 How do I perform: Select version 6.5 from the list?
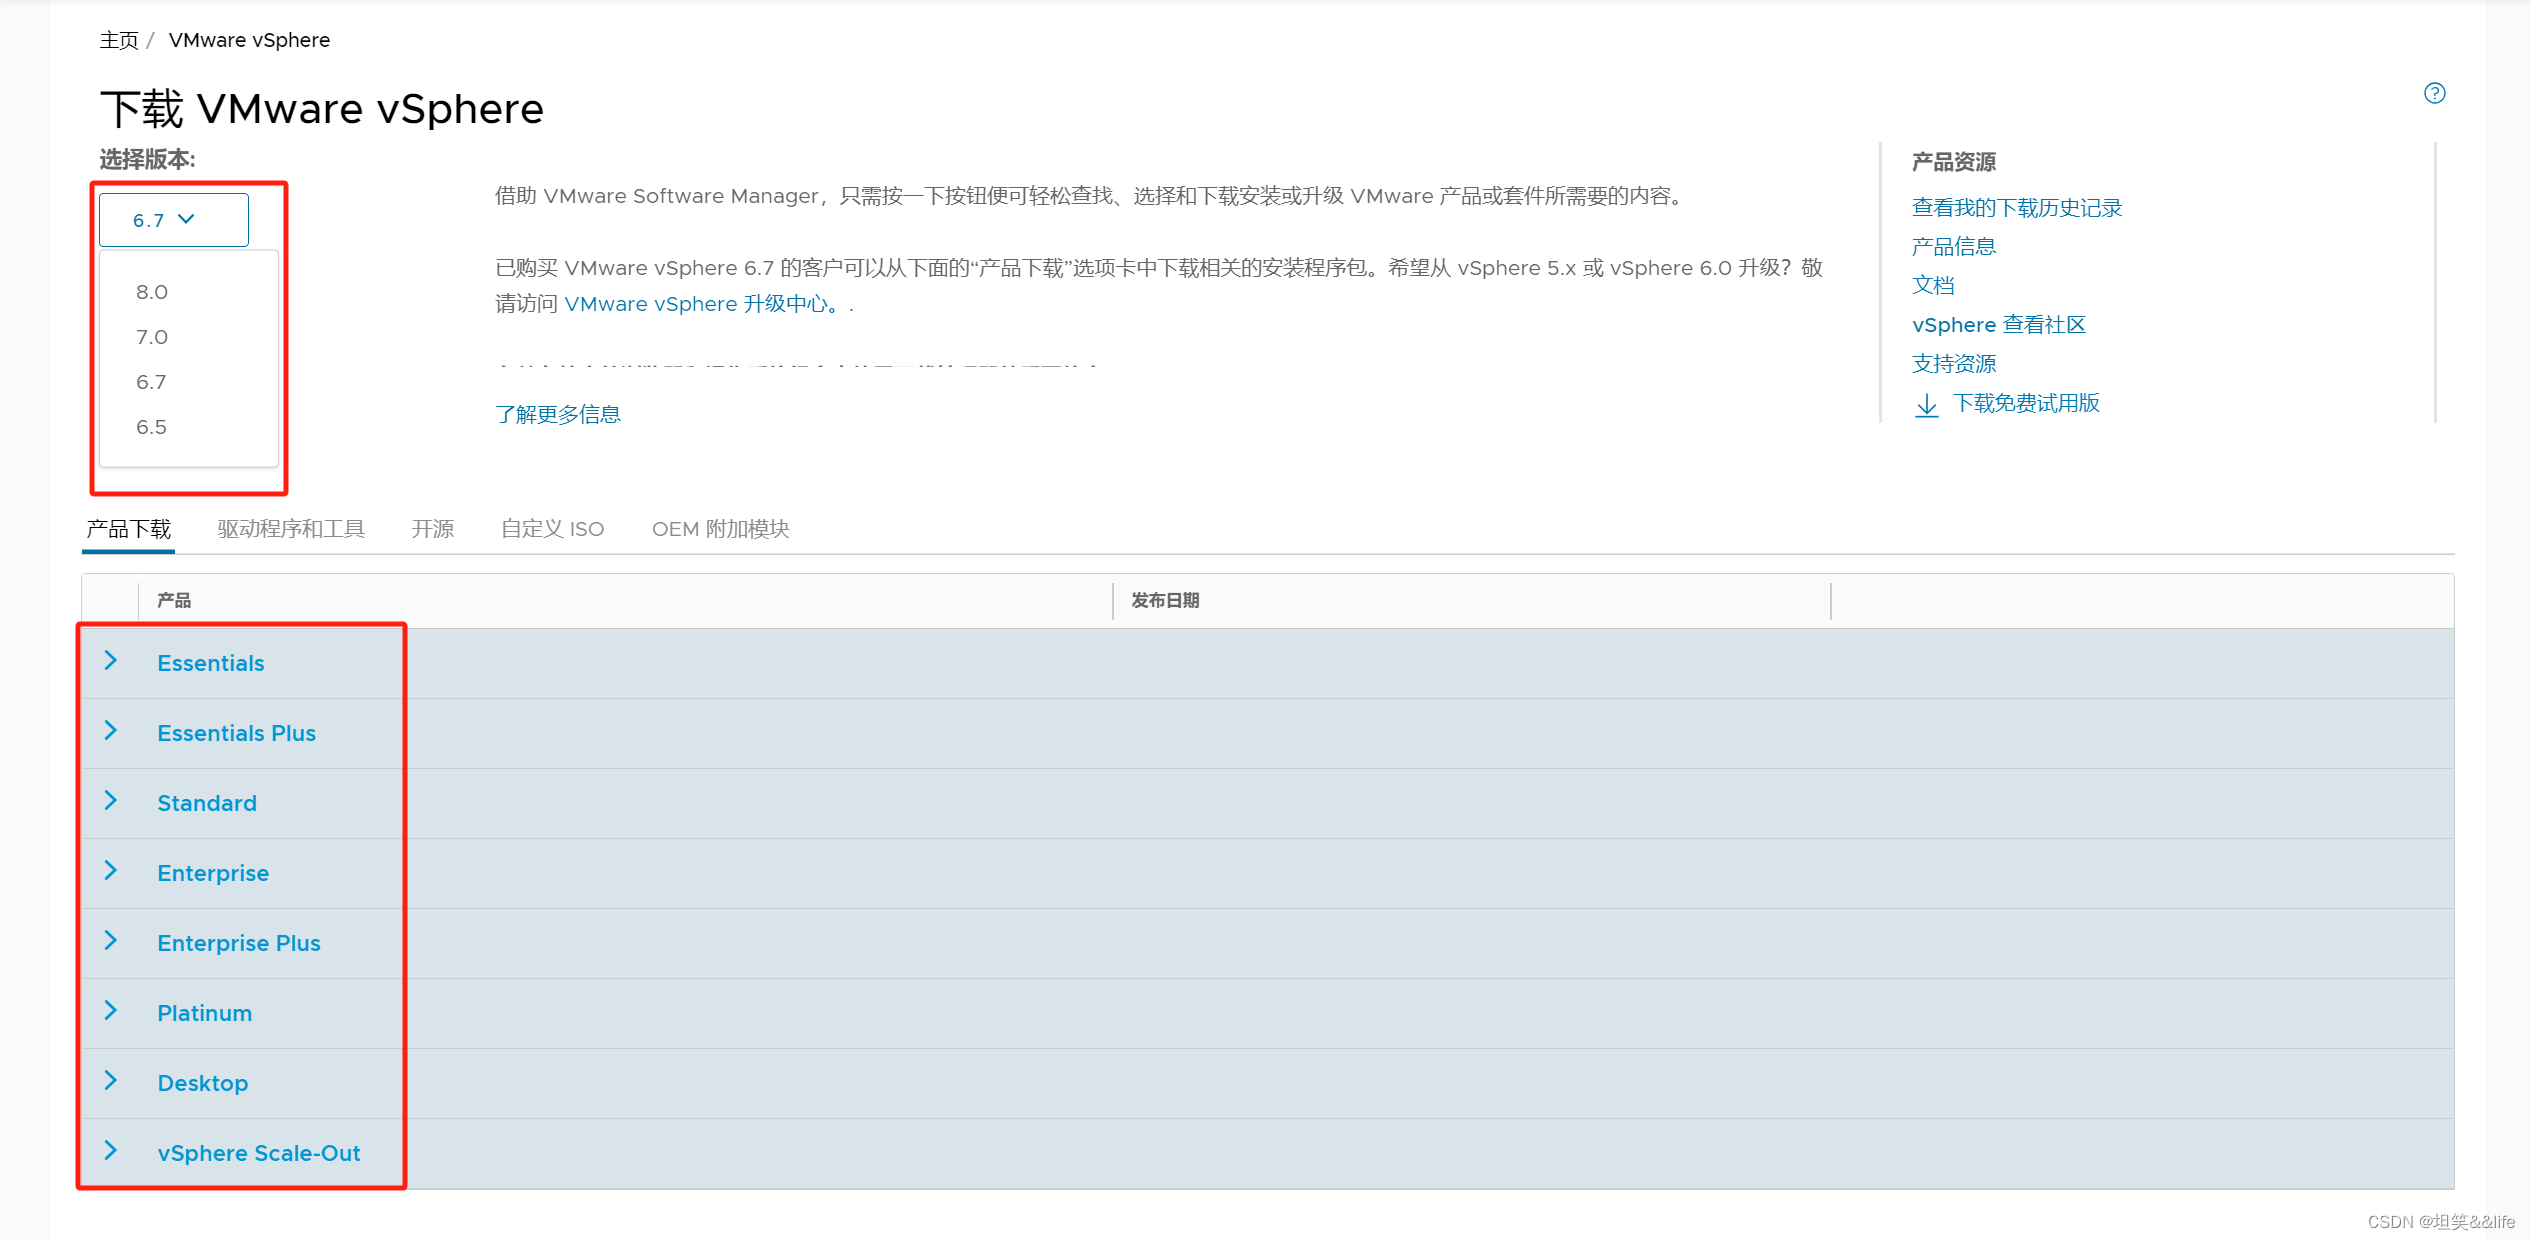click(x=151, y=427)
